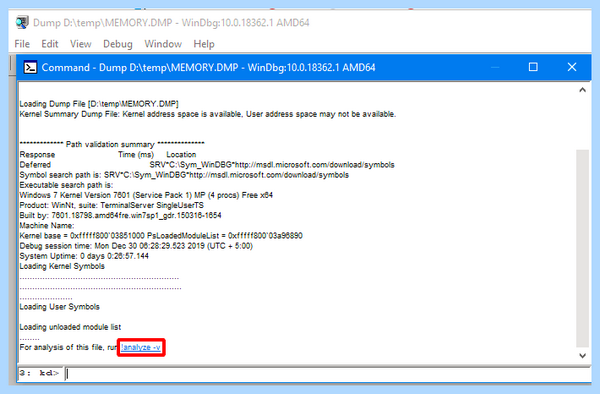Image resolution: width=600 pixels, height=394 pixels.
Task: Click the 'System Uptime' line
Action: coord(84,256)
